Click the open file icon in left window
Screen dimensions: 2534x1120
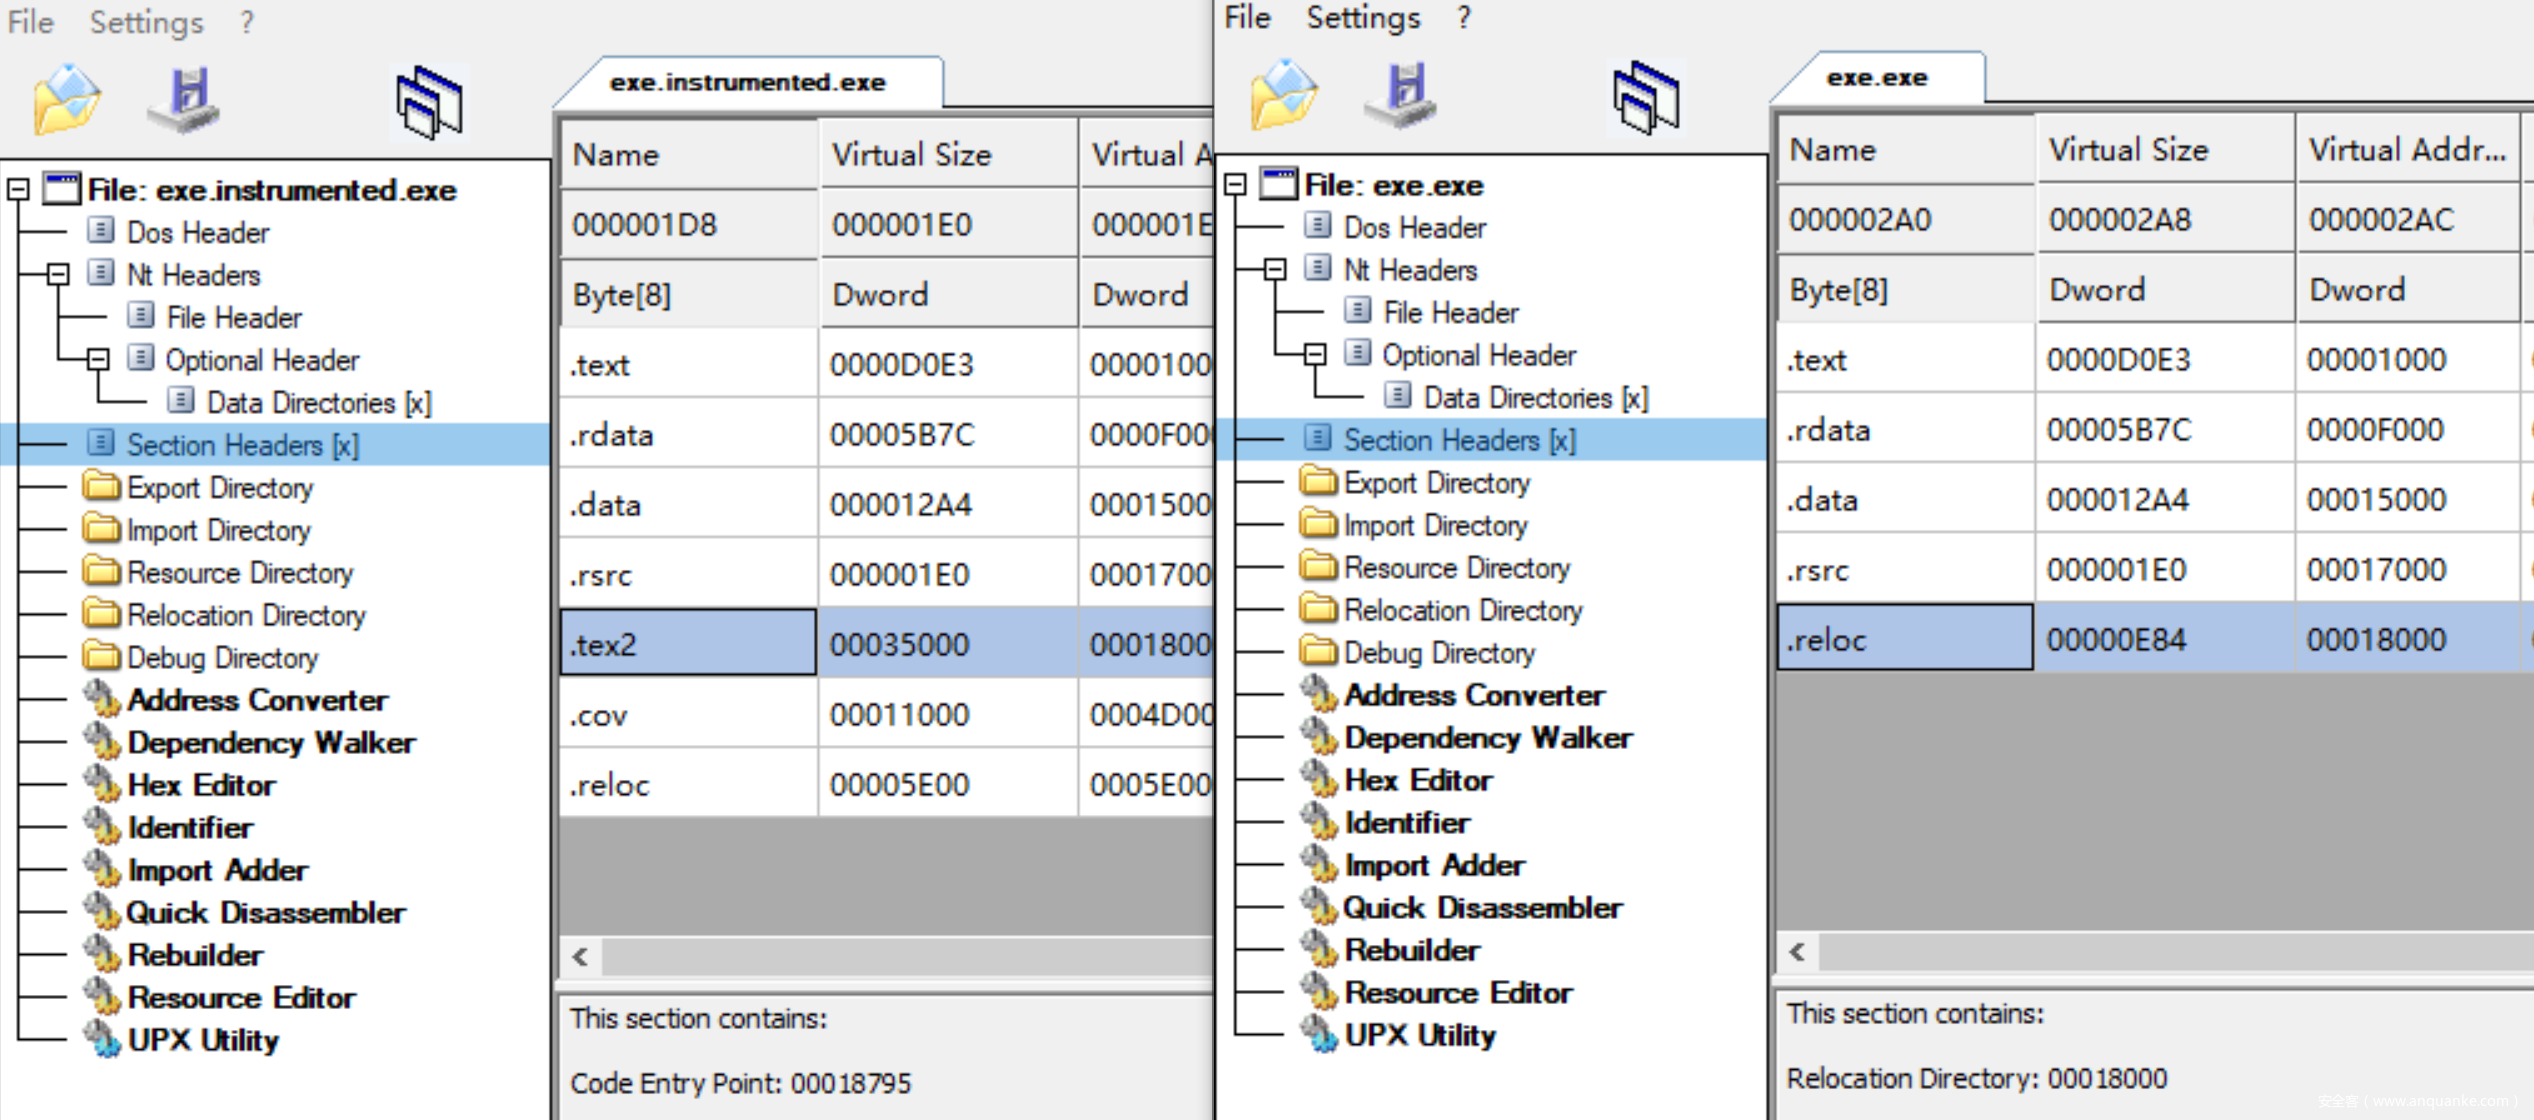tap(66, 100)
